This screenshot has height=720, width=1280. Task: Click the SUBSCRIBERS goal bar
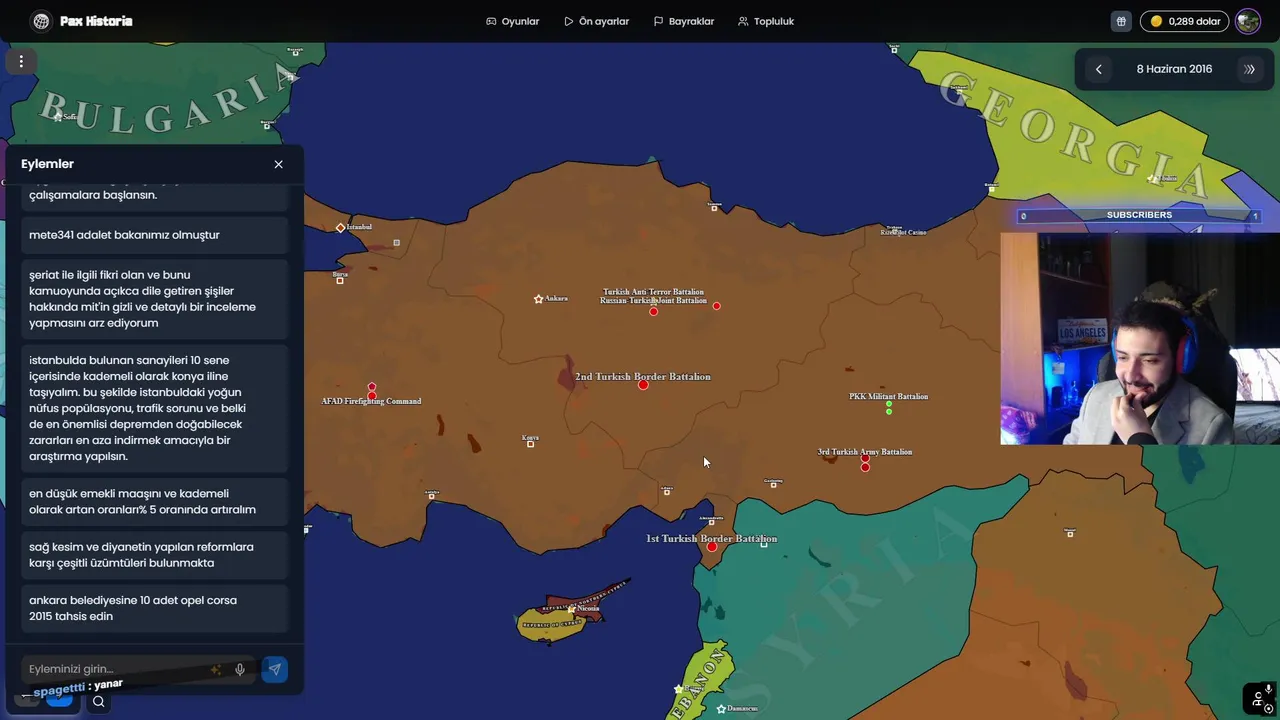(1139, 215)
